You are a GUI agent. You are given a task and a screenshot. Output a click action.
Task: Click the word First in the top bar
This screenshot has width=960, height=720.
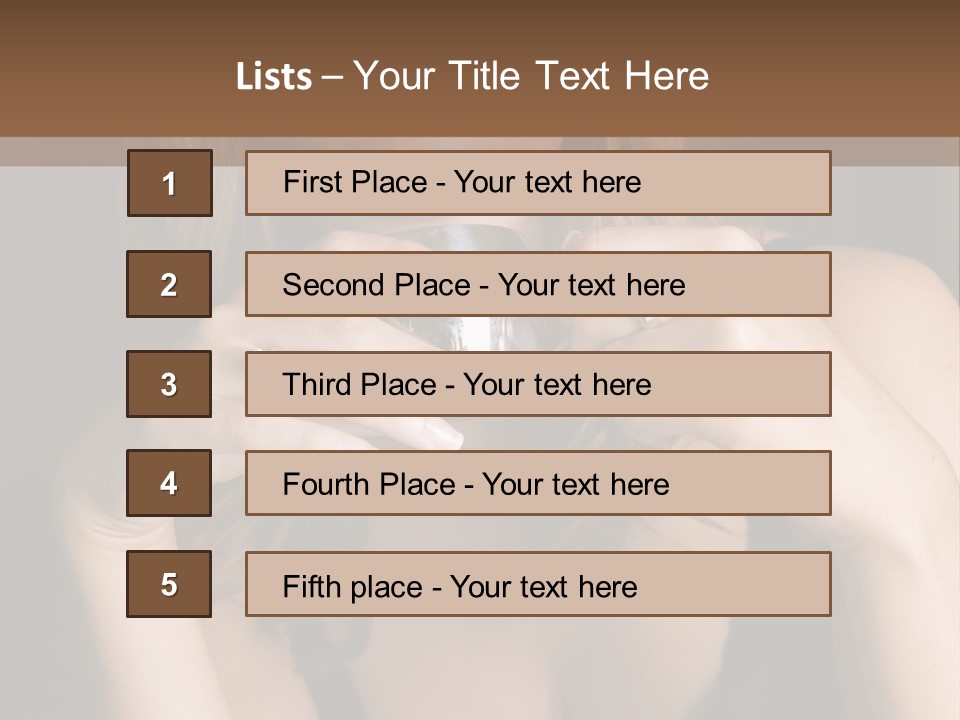point(313,182)
